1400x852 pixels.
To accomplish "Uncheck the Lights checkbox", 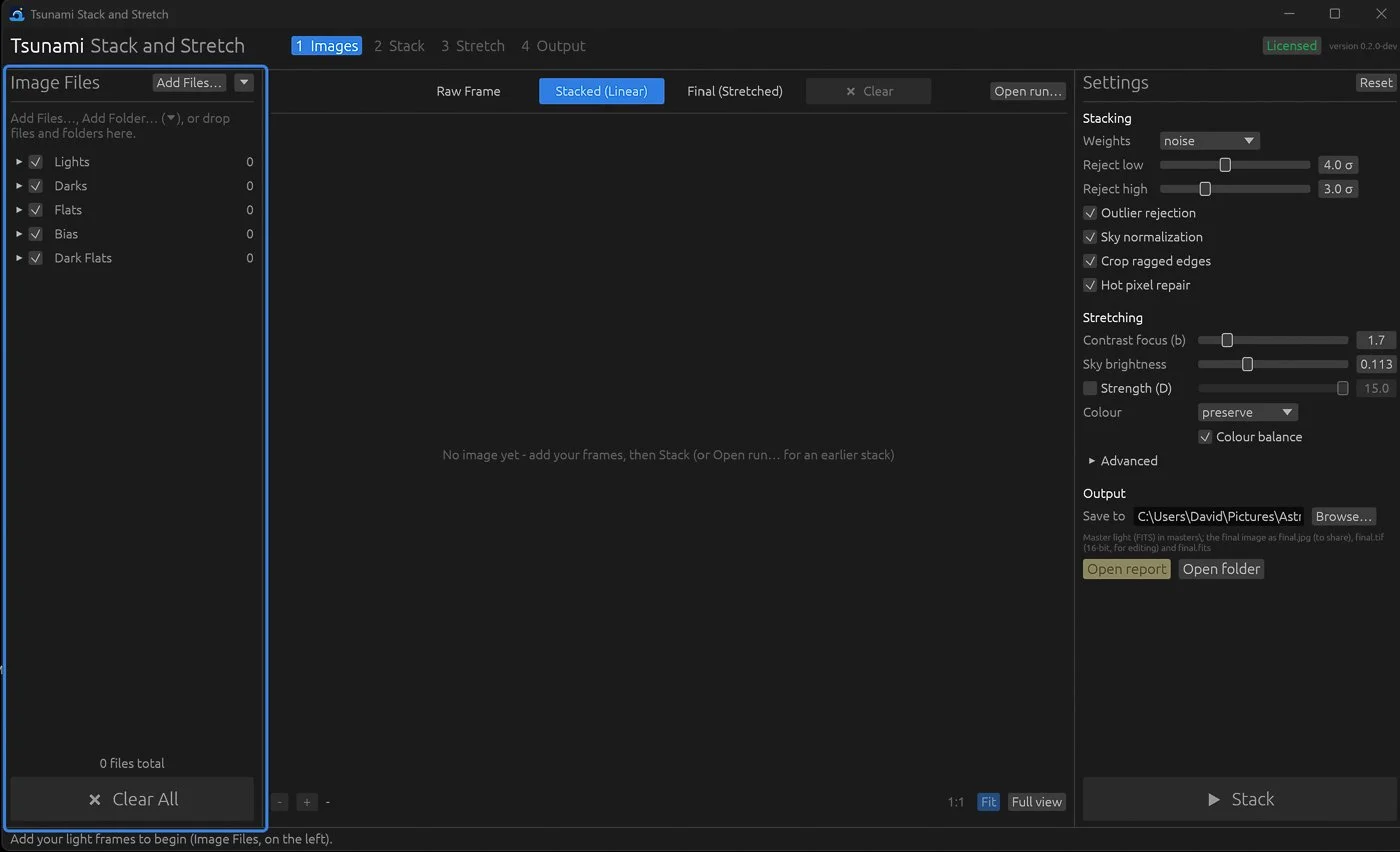I will (36, 162).
